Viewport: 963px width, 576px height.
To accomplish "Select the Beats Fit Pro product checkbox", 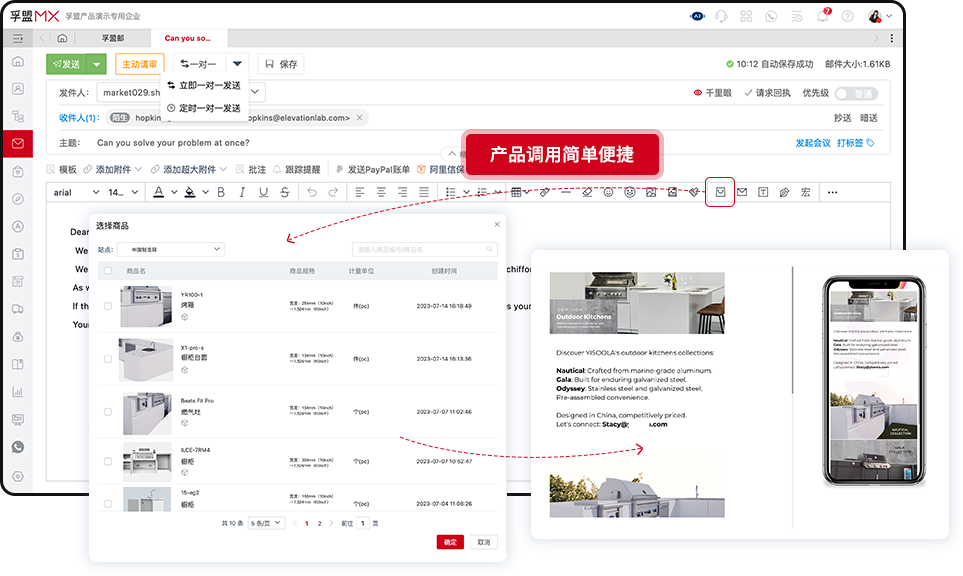I will 108,411.
